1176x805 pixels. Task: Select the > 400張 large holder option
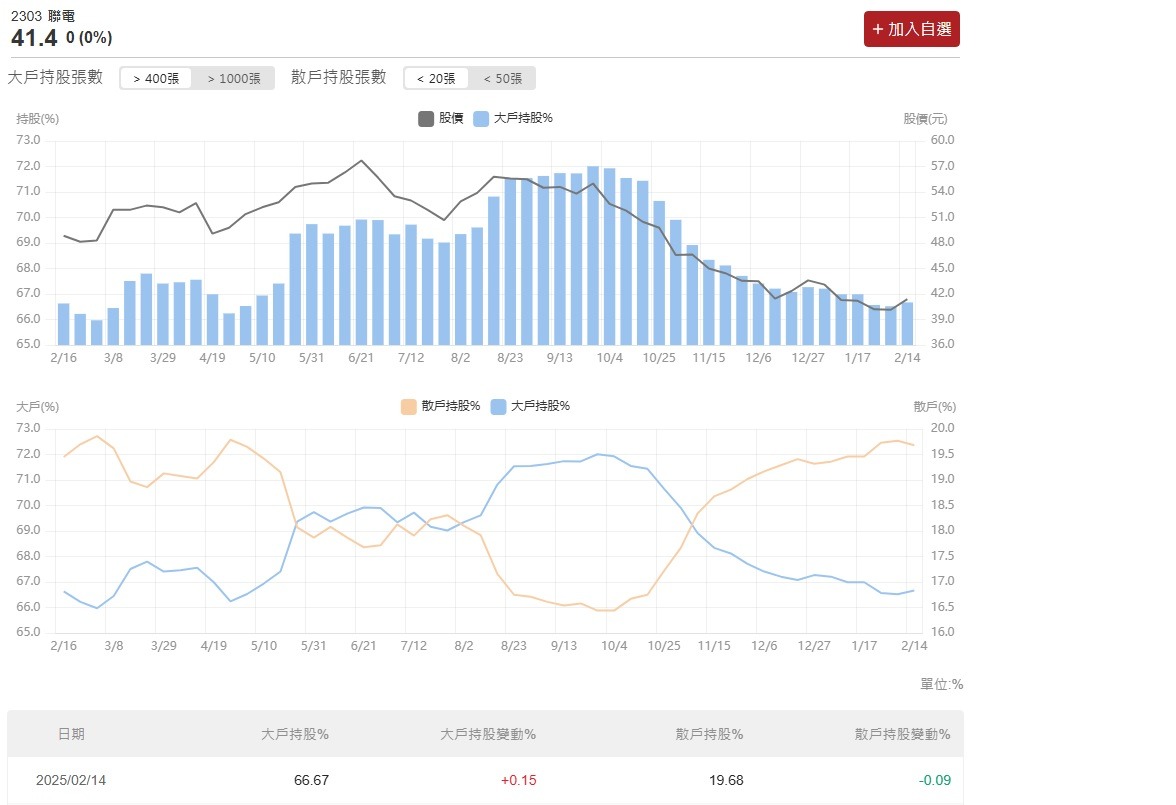pos(155,78)
